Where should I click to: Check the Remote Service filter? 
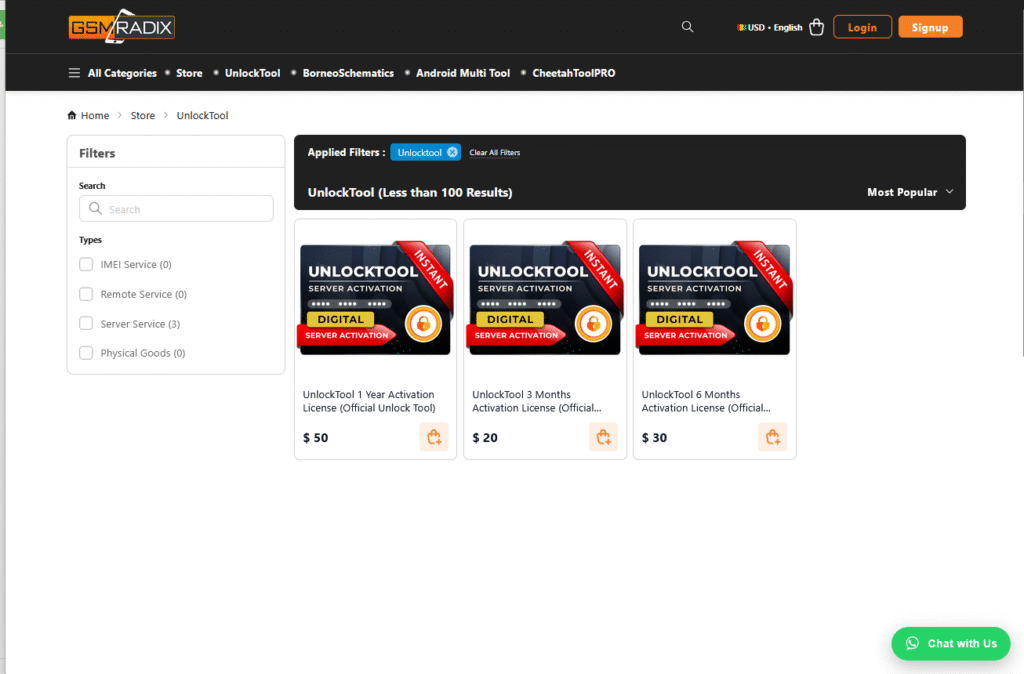click(86, 294)
